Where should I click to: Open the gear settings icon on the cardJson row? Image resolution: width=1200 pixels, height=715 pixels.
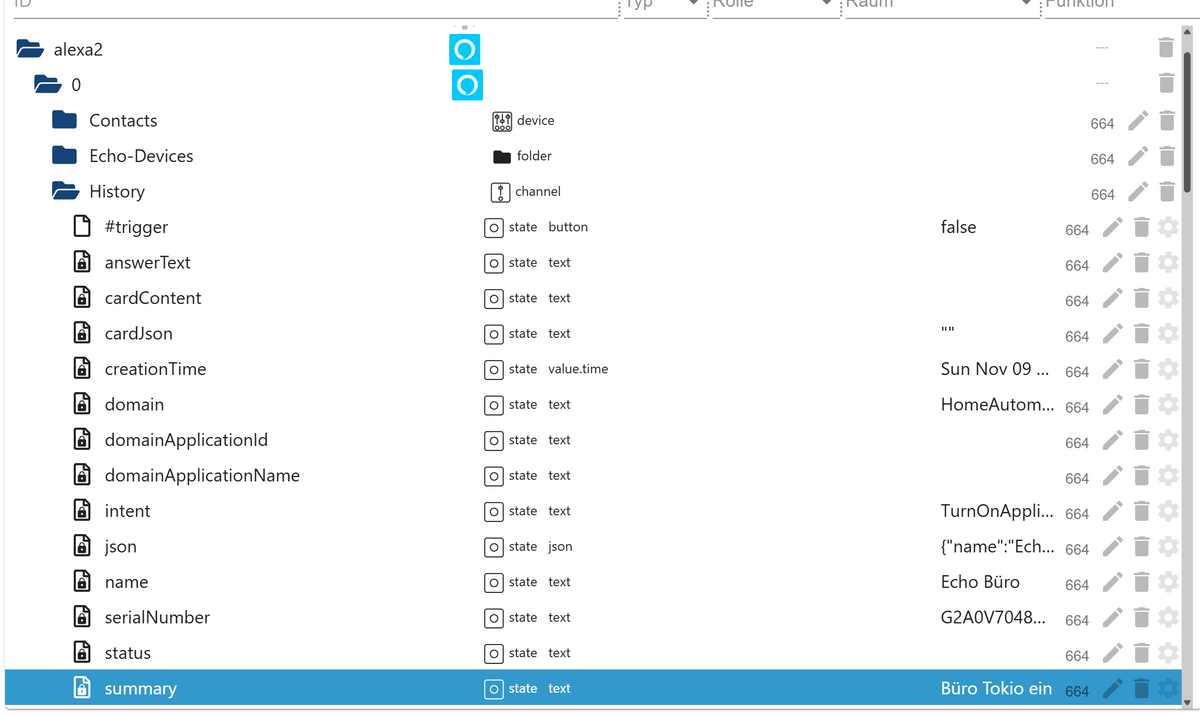1168,334
